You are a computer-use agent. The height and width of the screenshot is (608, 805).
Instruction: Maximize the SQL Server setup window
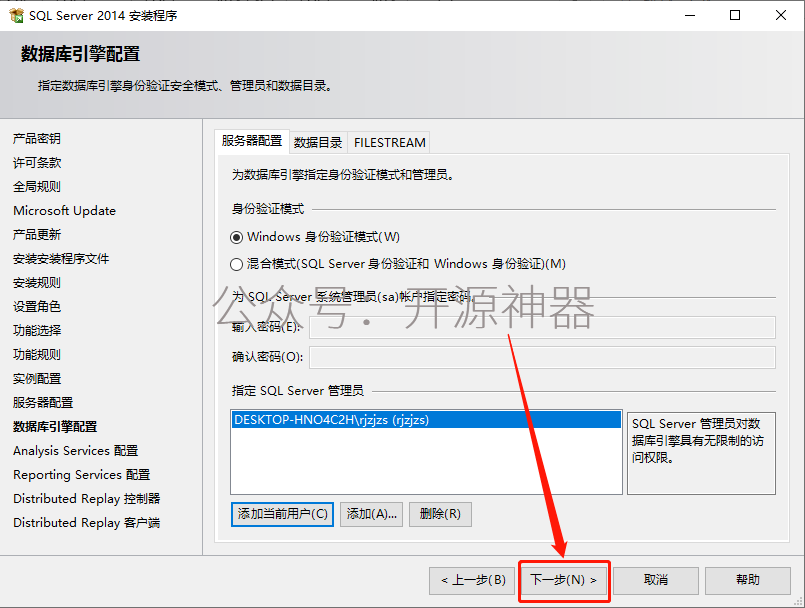735,15
